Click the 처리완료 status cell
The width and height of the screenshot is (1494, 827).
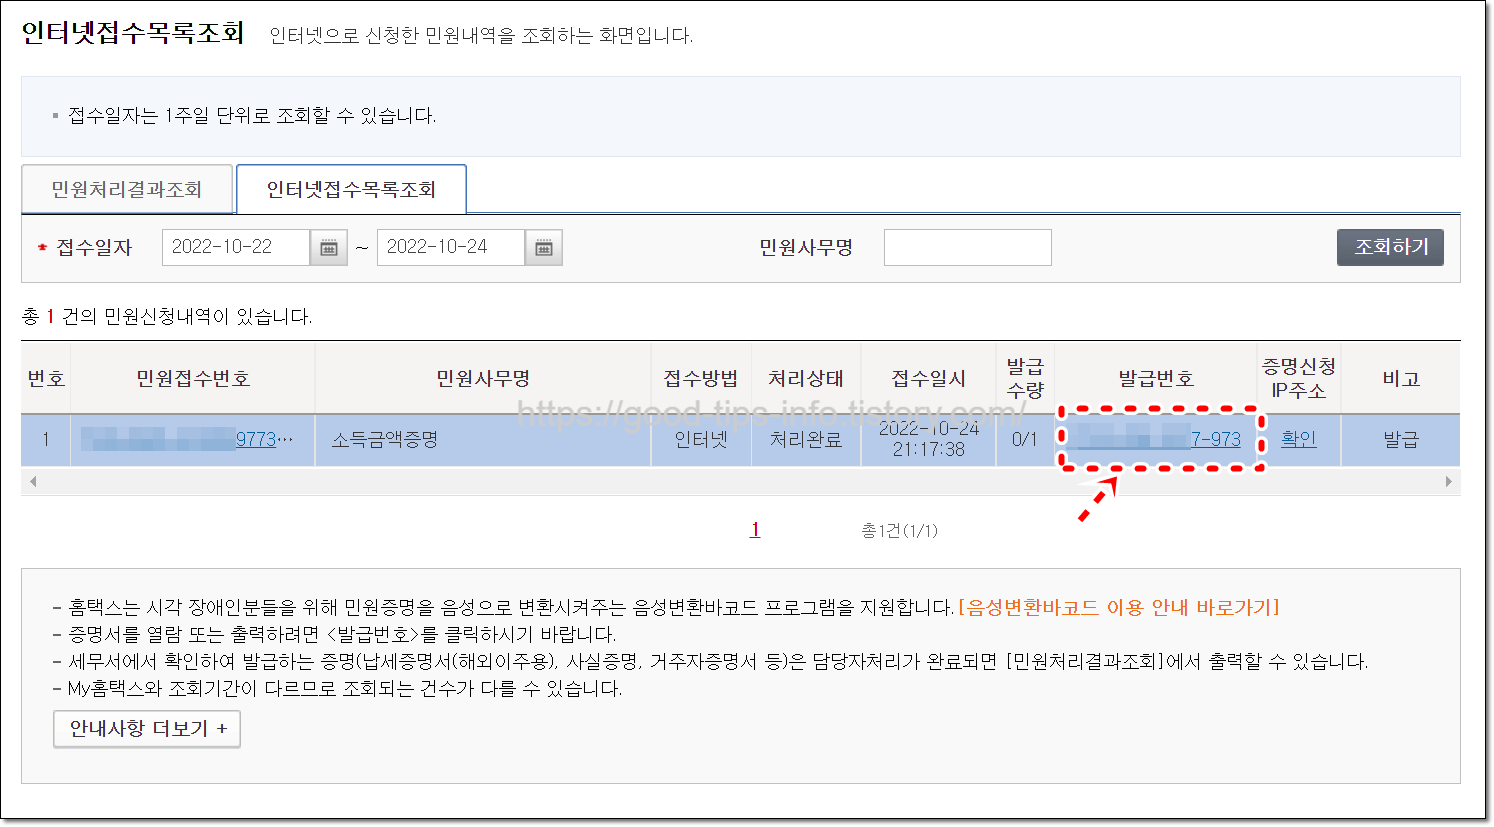806,439
